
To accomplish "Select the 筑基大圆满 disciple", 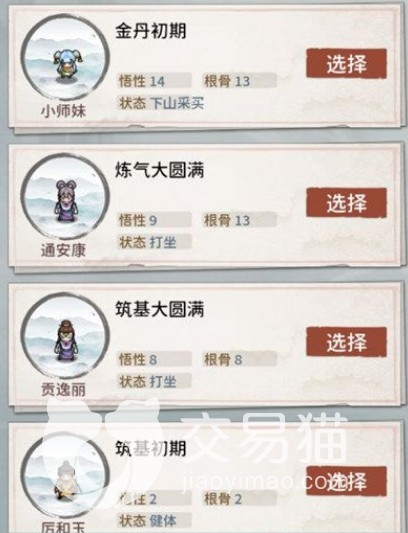I will coord(346,342).
